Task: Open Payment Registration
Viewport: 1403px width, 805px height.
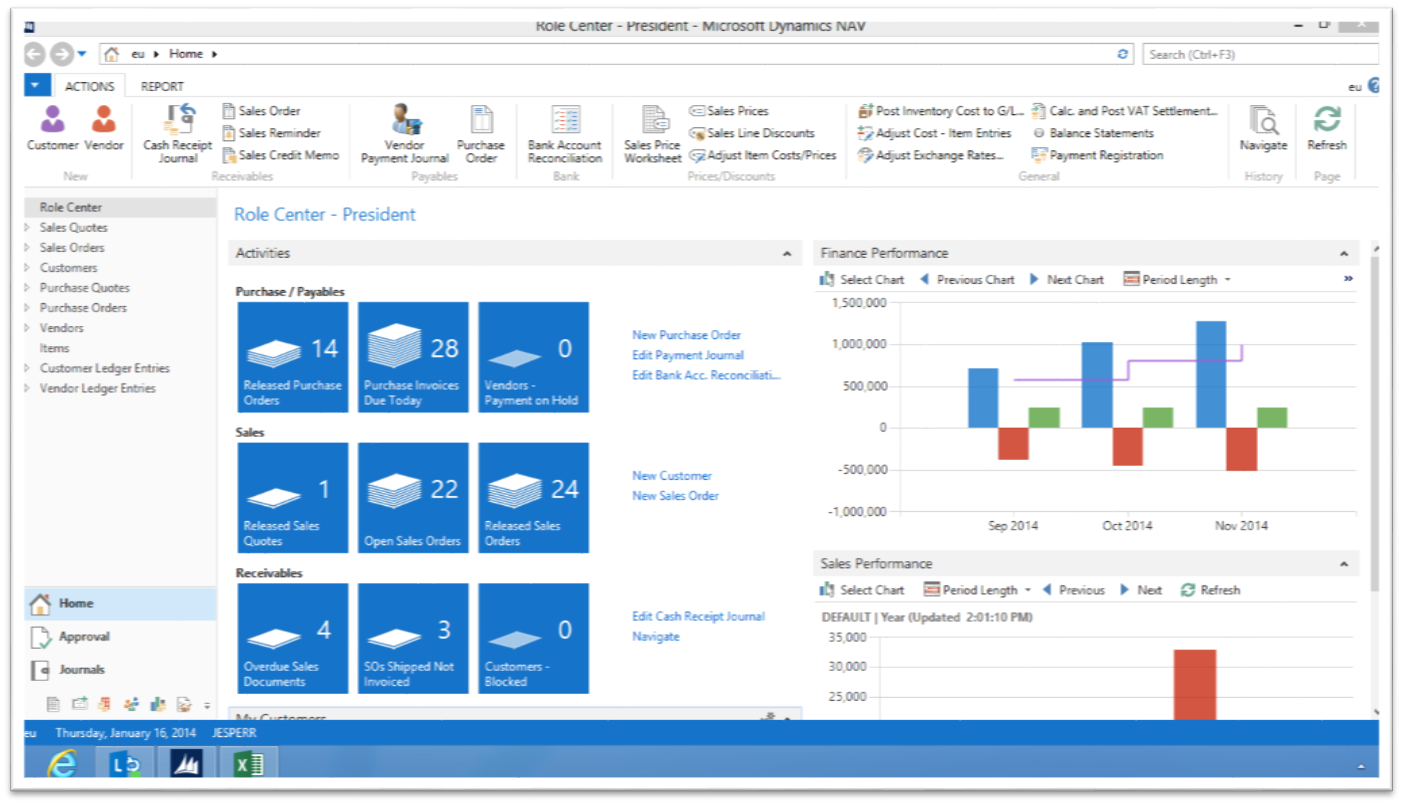Action: 1098,155
